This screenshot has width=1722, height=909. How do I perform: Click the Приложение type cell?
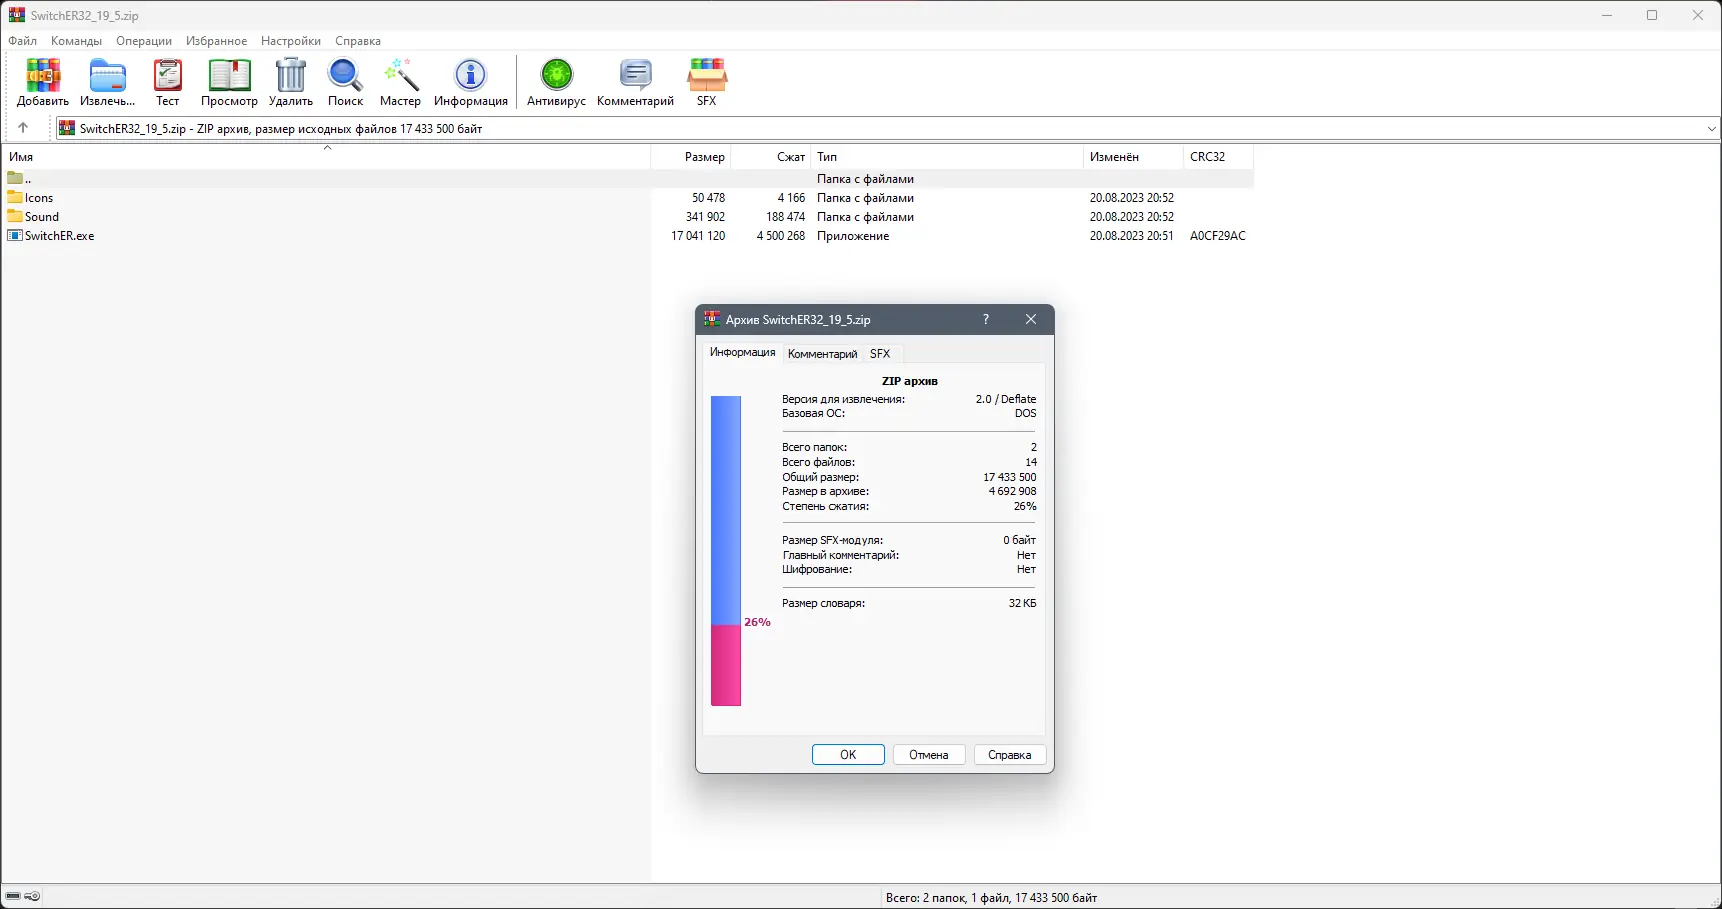pyautogui.click(x=853, y=236)
